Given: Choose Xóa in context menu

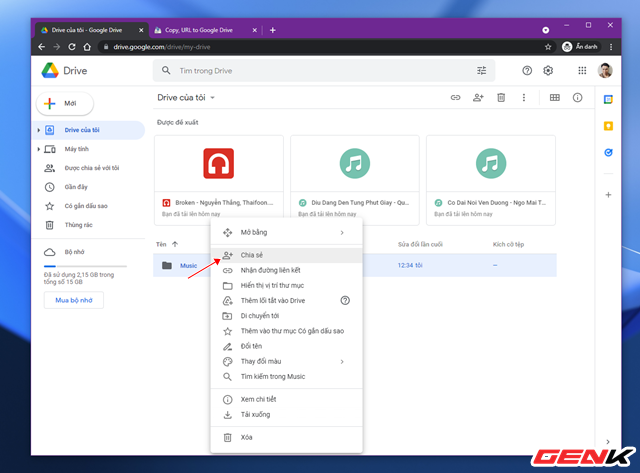Looking at the screenshot, I should (286, 437).
